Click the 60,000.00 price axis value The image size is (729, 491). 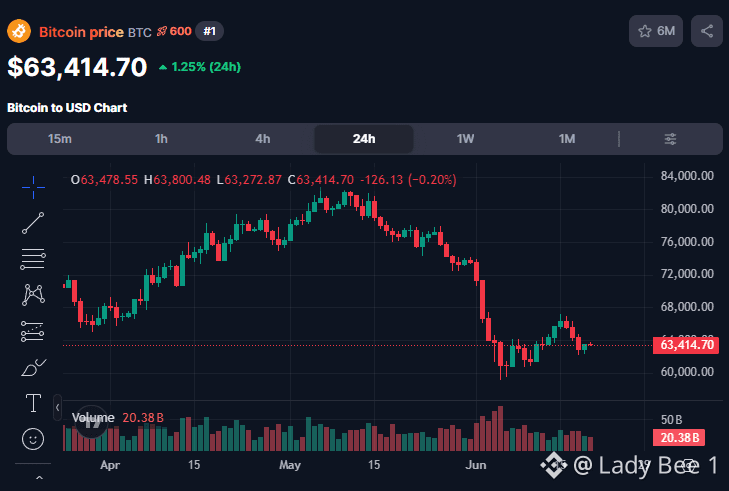(x=687, y=372)
